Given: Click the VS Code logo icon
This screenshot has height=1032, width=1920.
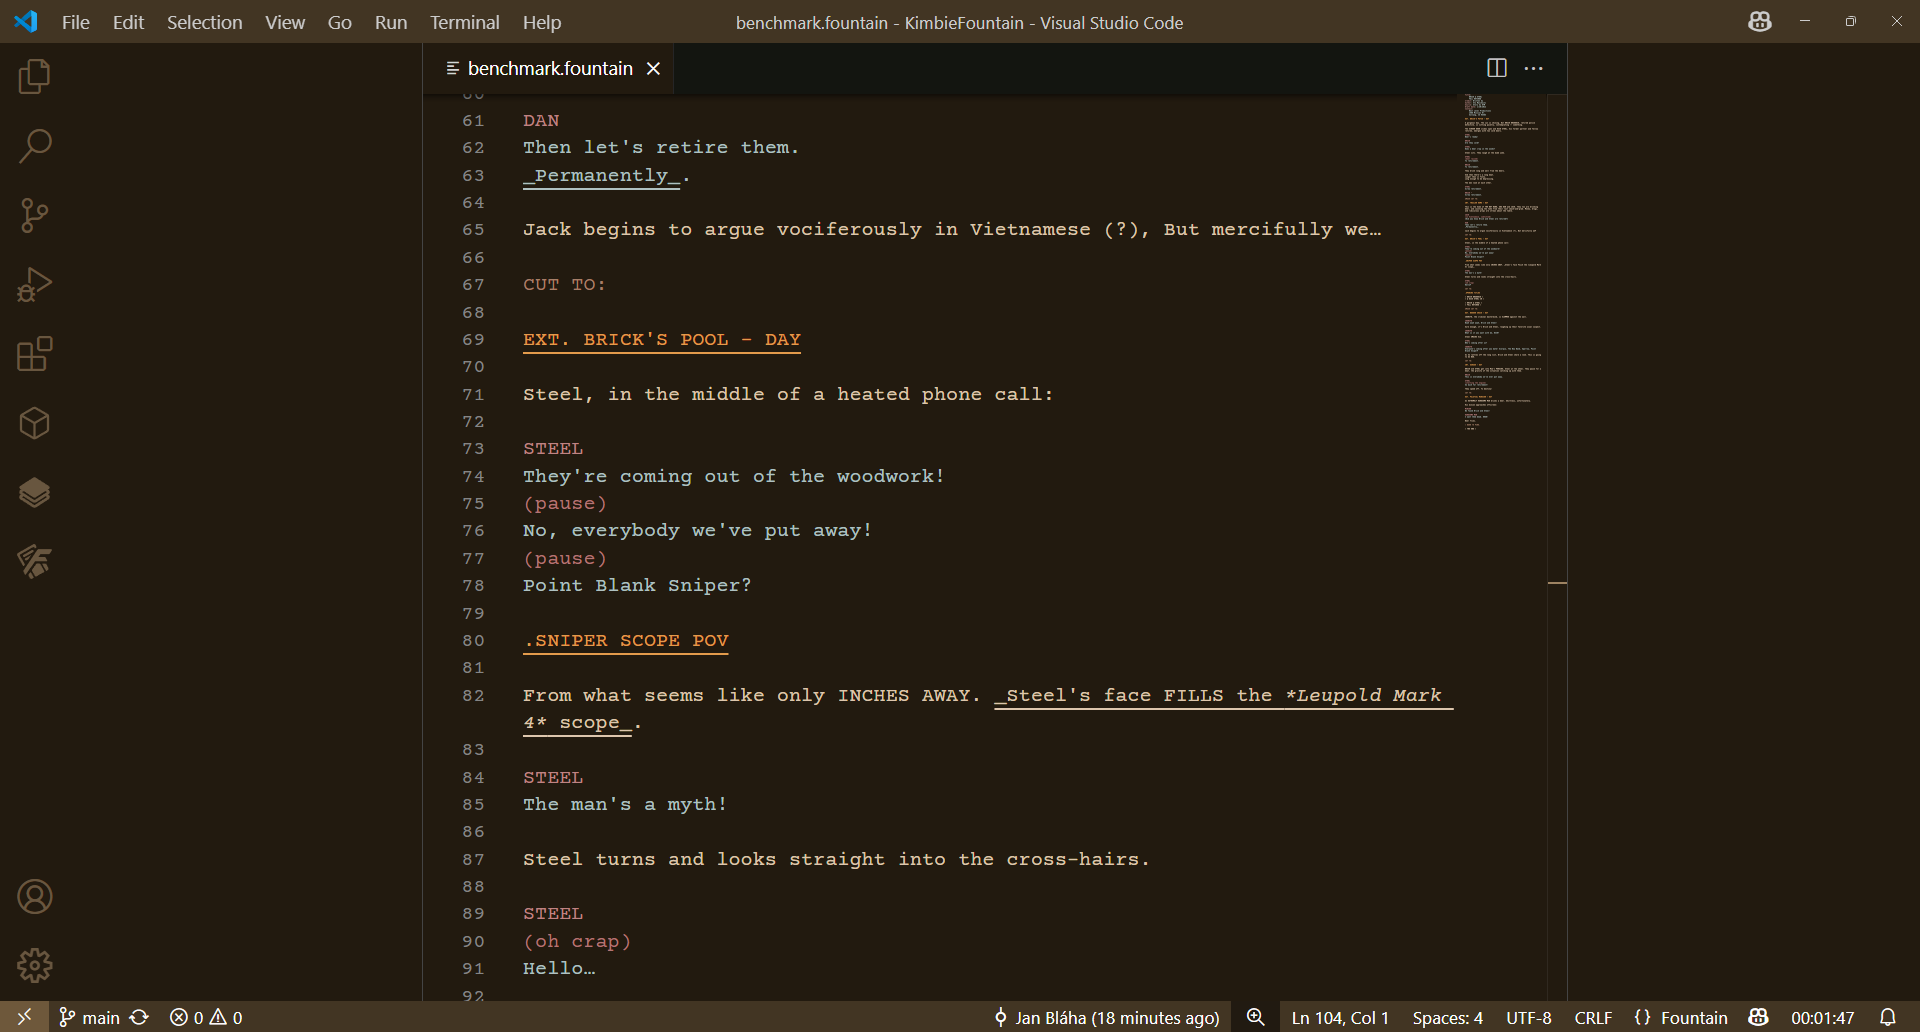Looking at the screenshot, I should (26, 22).
